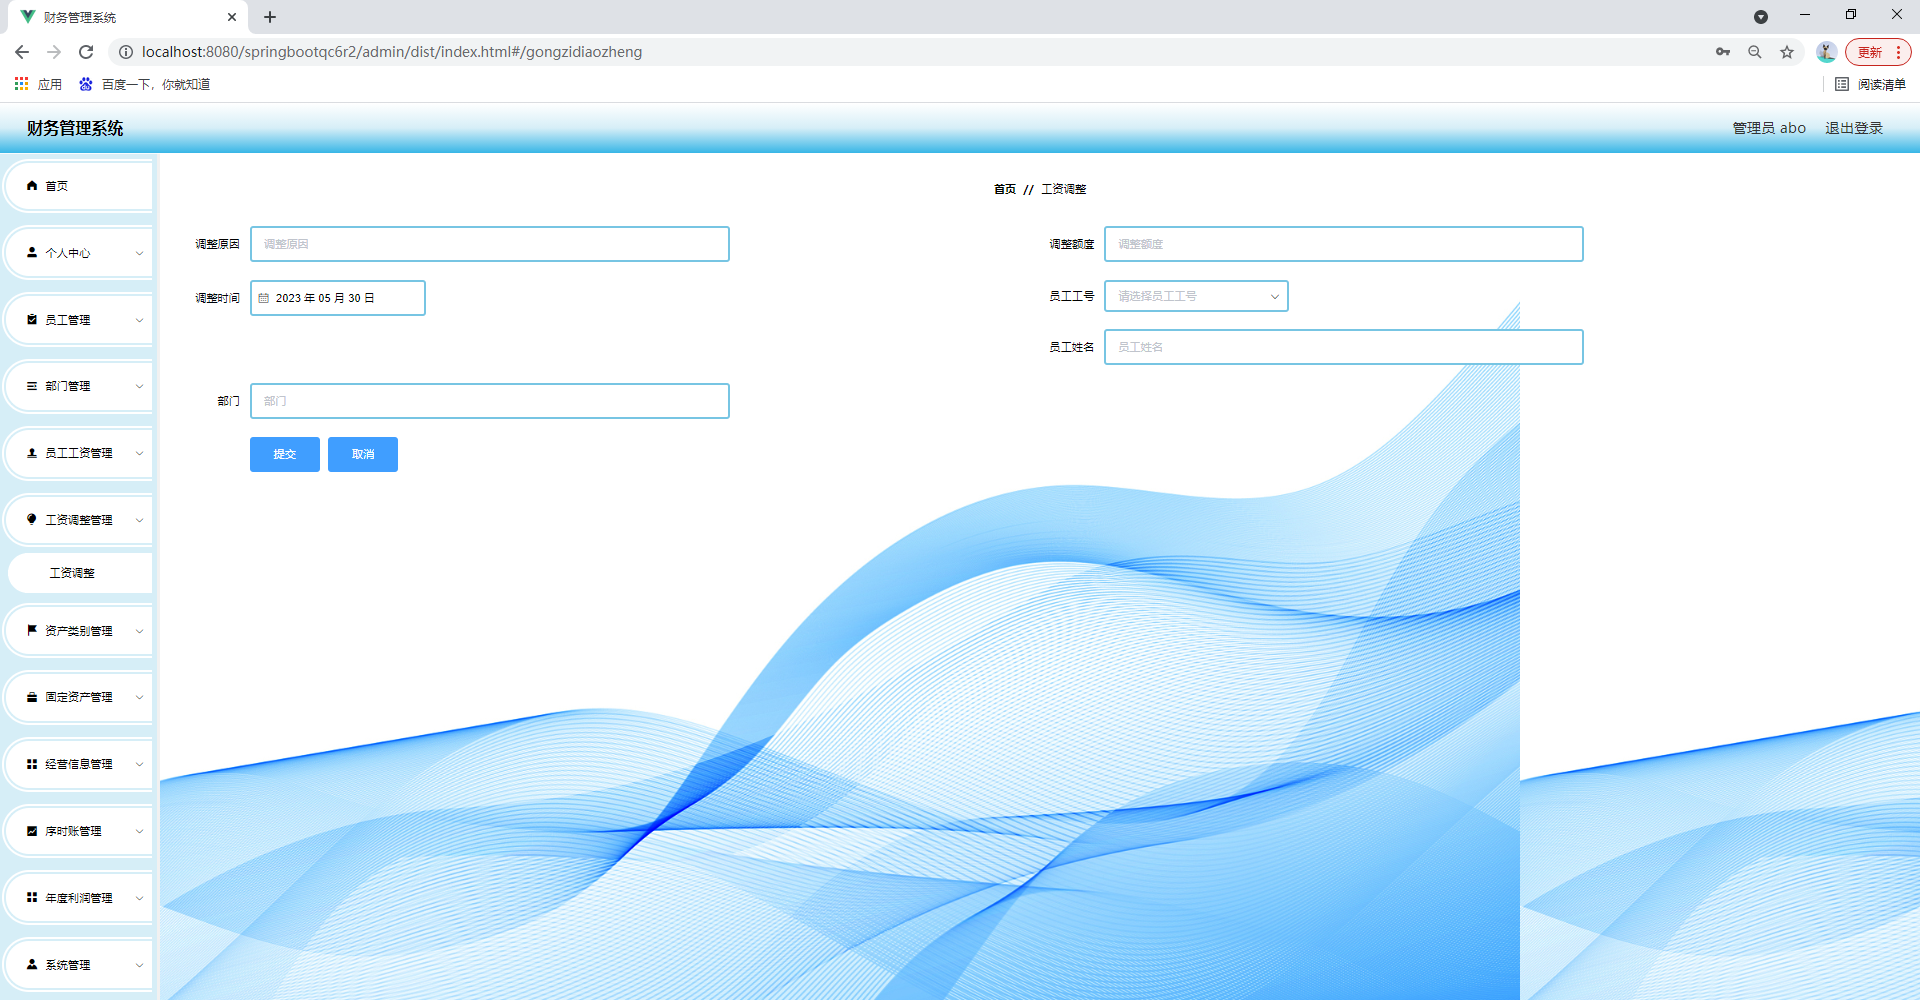Expand the 序时账管理 menu chevron

tap(139, 831)
